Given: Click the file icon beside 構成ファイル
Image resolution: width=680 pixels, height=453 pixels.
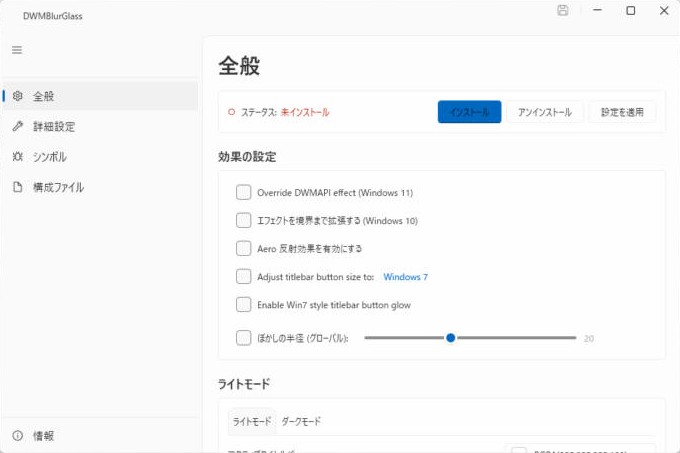Looking at the screenshot, I should pyautogui.click(x=17, y=187).
